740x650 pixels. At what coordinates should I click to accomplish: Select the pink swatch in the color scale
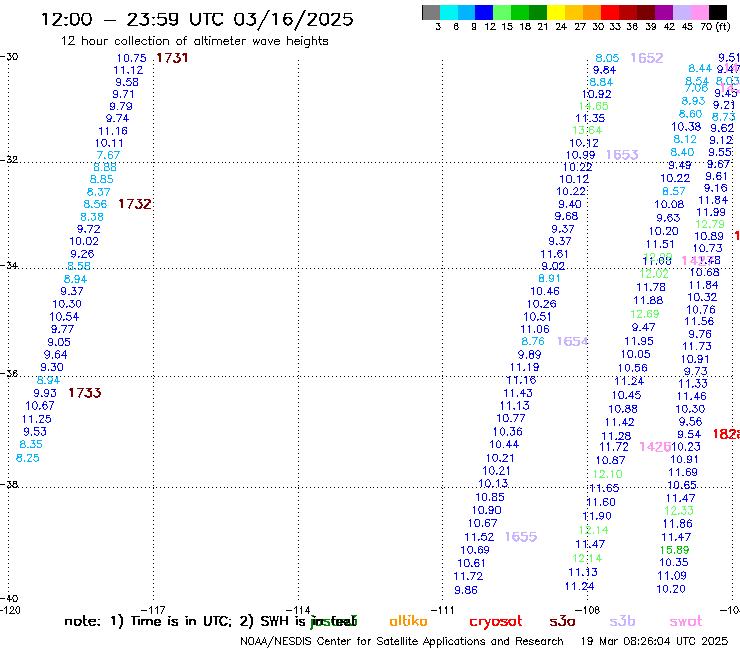[699, 12]
